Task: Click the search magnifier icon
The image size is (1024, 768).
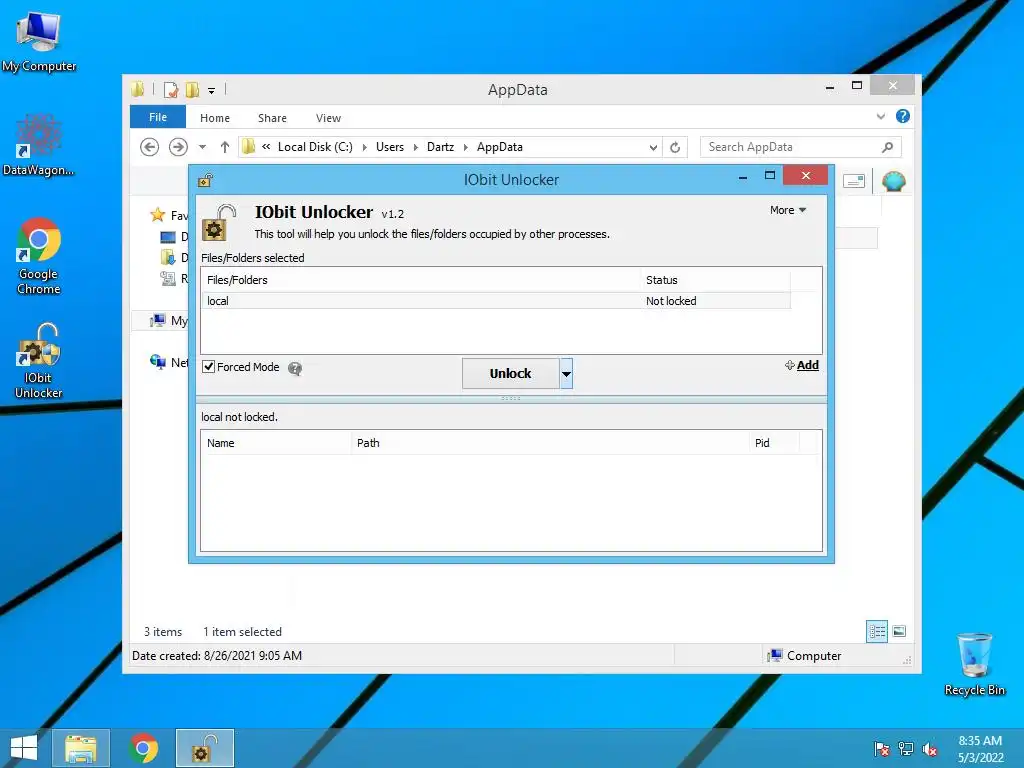Action: pos(887,147)
